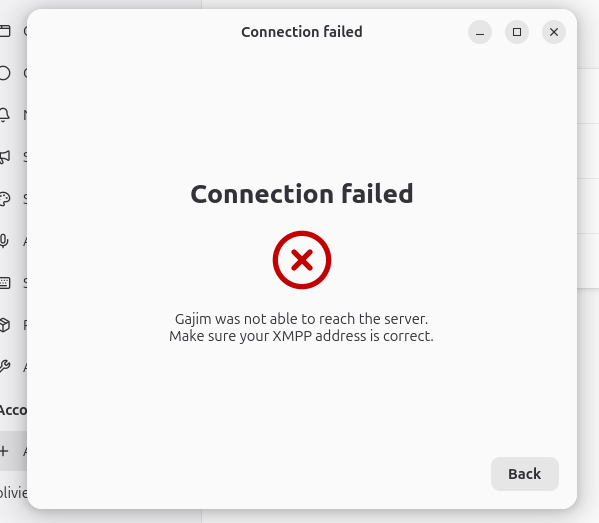Click the red error X icon

click(302, 260)
